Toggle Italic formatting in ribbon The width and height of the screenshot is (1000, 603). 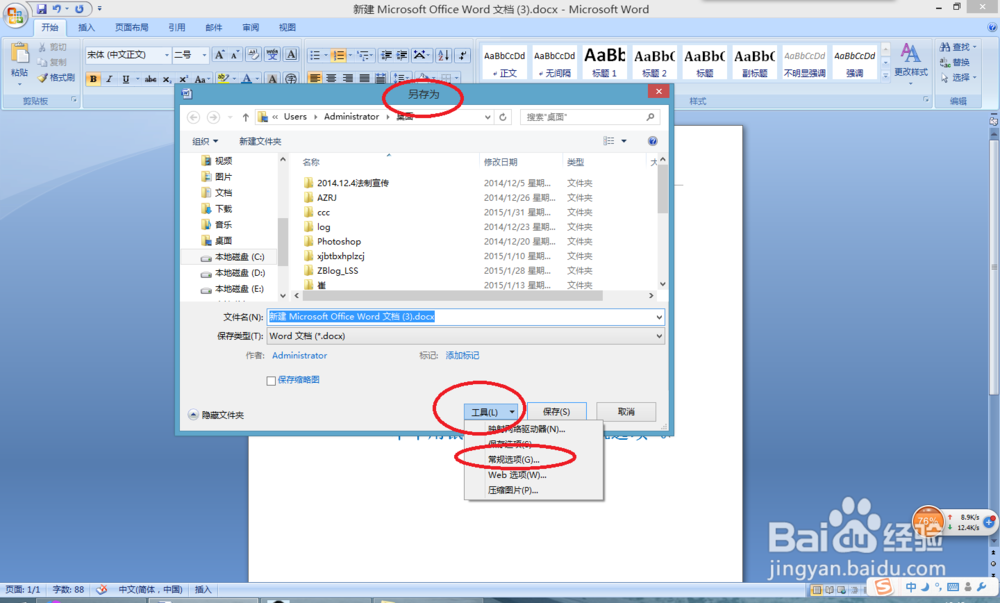[109, 79]
